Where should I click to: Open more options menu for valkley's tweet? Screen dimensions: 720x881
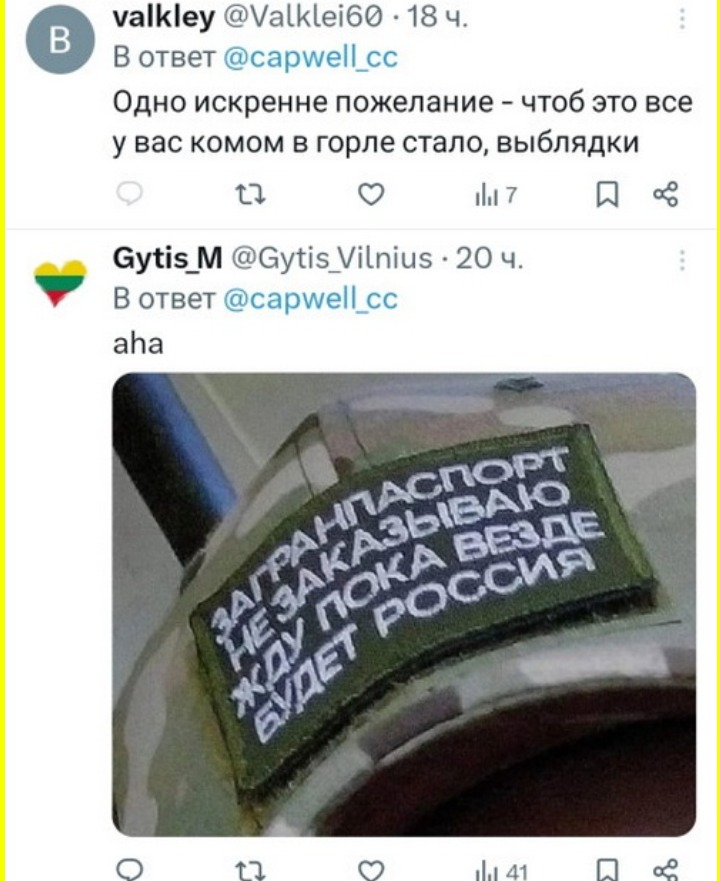(682, 19)
